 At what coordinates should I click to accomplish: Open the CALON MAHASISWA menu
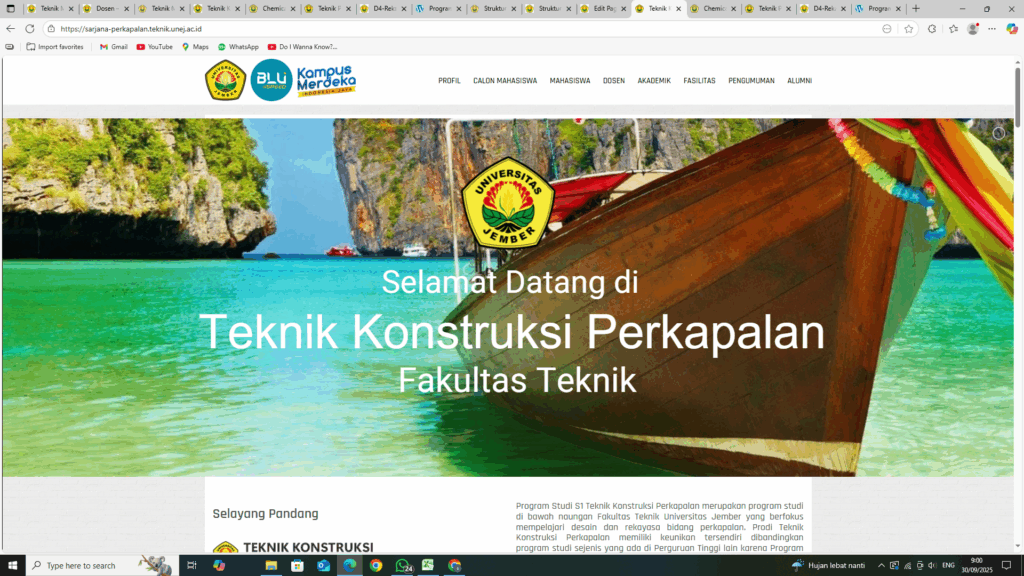pos(505,81)
